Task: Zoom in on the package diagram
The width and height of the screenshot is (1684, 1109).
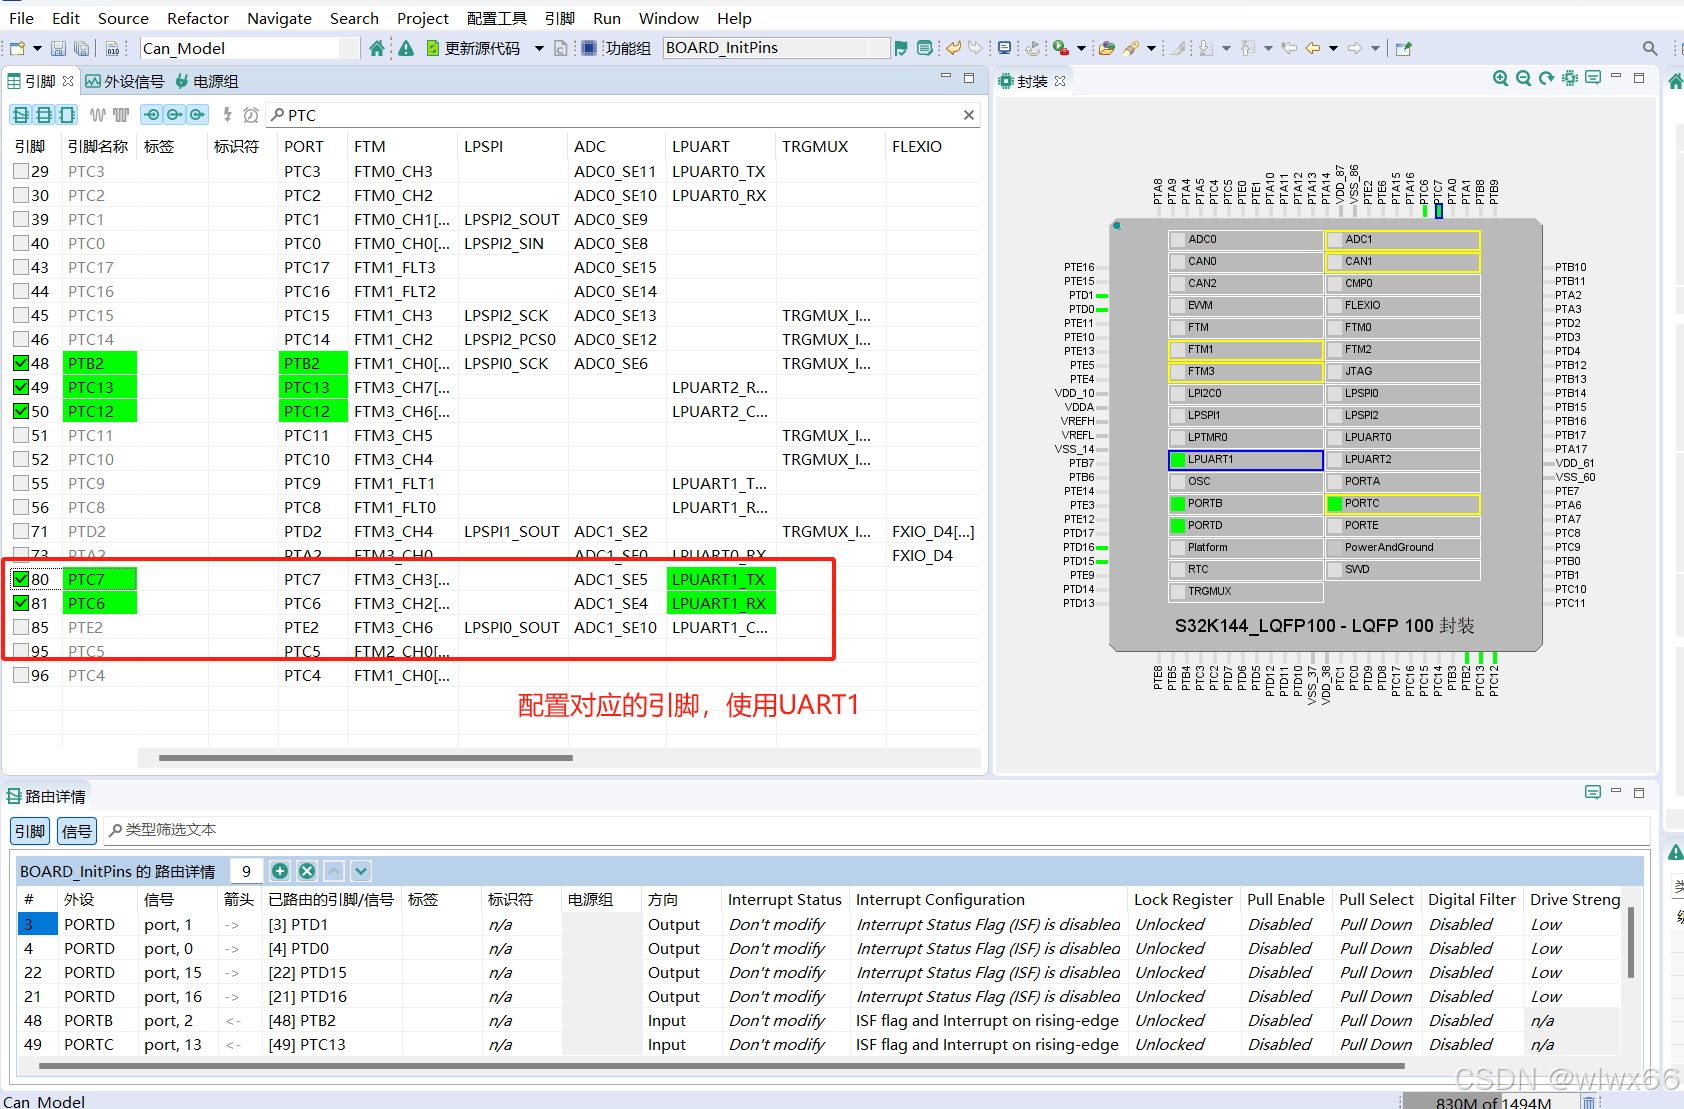Action: 1500,78
